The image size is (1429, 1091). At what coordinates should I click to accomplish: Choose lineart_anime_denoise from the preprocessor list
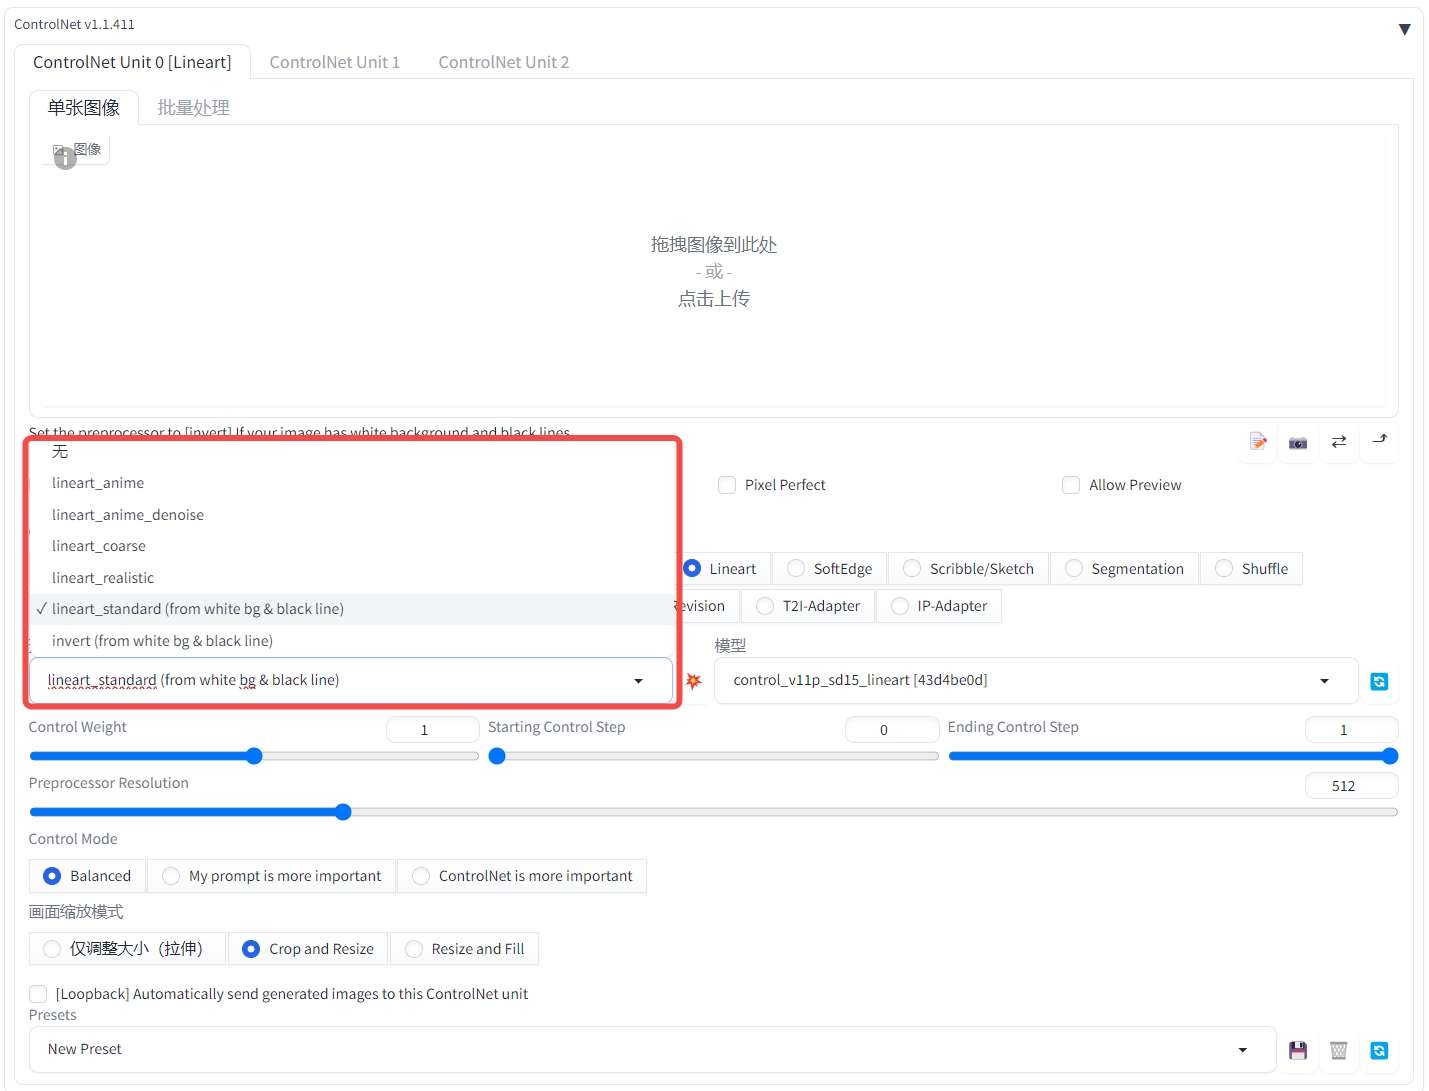128,515
